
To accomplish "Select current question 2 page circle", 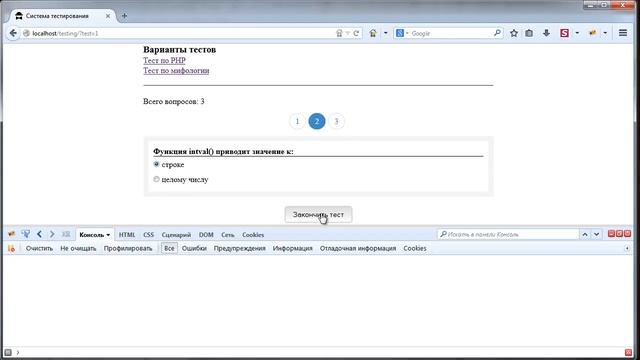I will pyautogui.click(x=317, y=121).
